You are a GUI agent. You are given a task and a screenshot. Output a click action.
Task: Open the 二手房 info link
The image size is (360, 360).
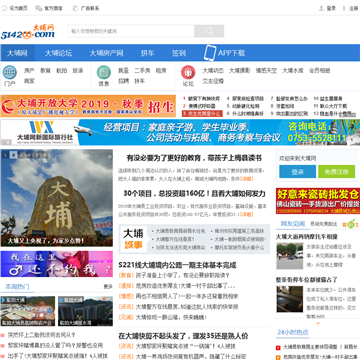142,71
